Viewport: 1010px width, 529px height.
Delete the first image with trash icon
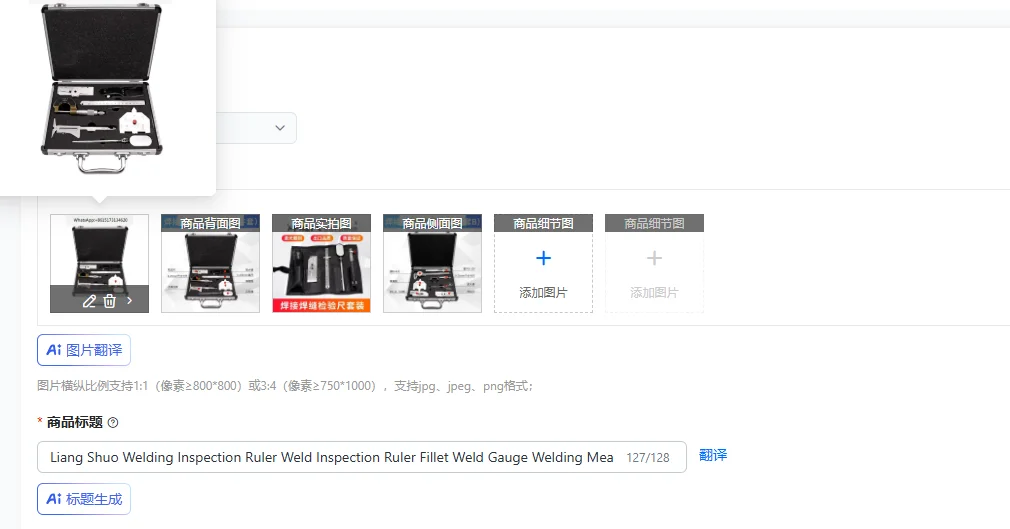click(110, 301)
